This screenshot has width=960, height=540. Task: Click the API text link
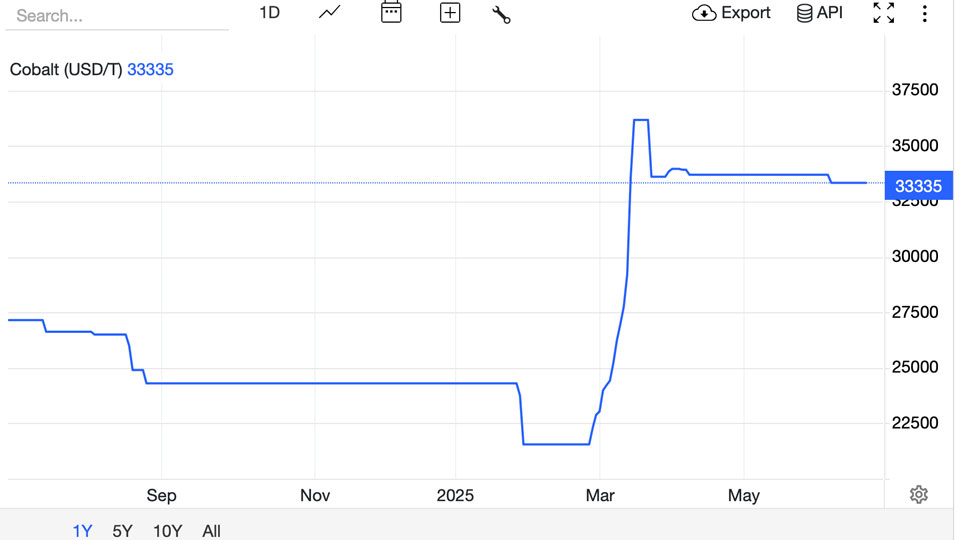[x=830, y=13]
